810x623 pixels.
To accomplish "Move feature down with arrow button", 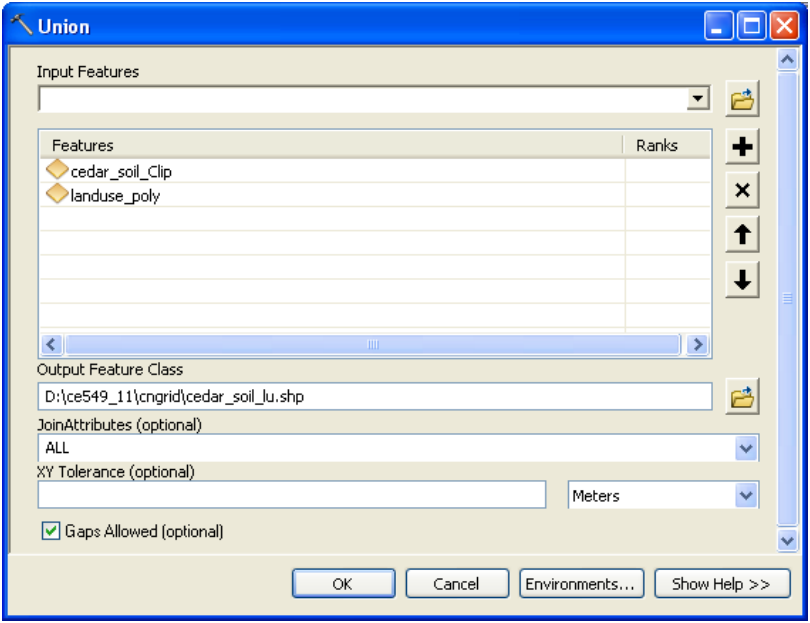I will click(x=741, y=280).
